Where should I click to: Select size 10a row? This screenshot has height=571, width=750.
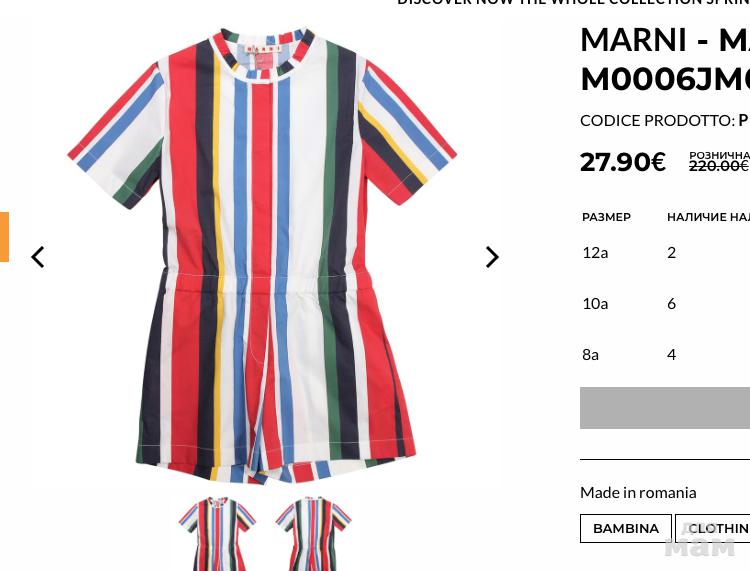pos(665,304)
